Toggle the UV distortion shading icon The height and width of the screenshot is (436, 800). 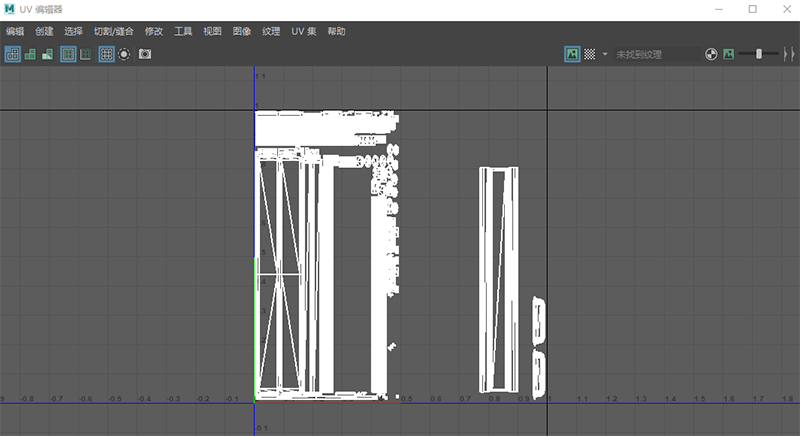point(47,54)
